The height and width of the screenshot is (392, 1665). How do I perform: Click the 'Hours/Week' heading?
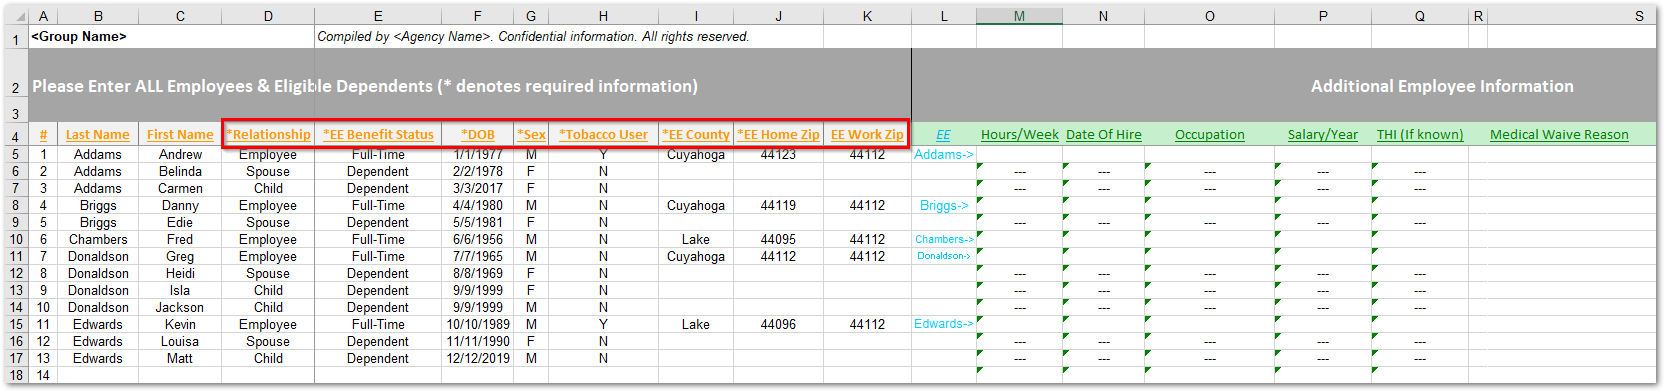pyautogui.click(x=1019, y=135)
